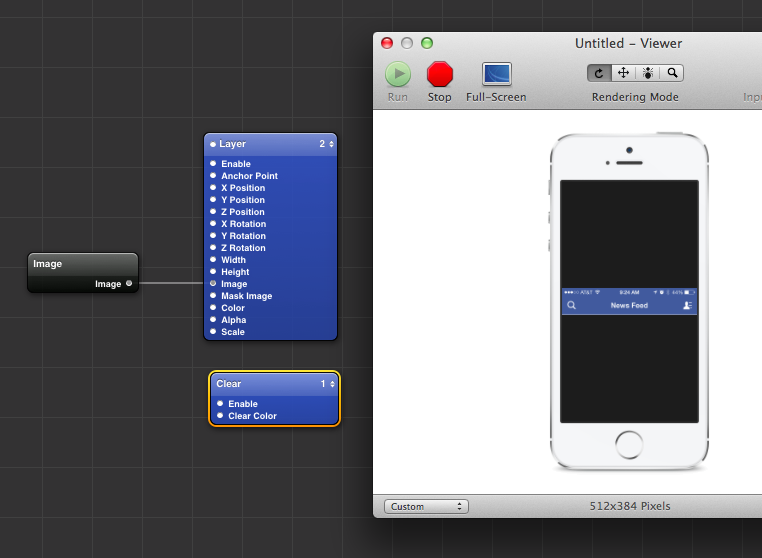Click the search icon in phone preview
Screen dimensions: 762x558
572,305
